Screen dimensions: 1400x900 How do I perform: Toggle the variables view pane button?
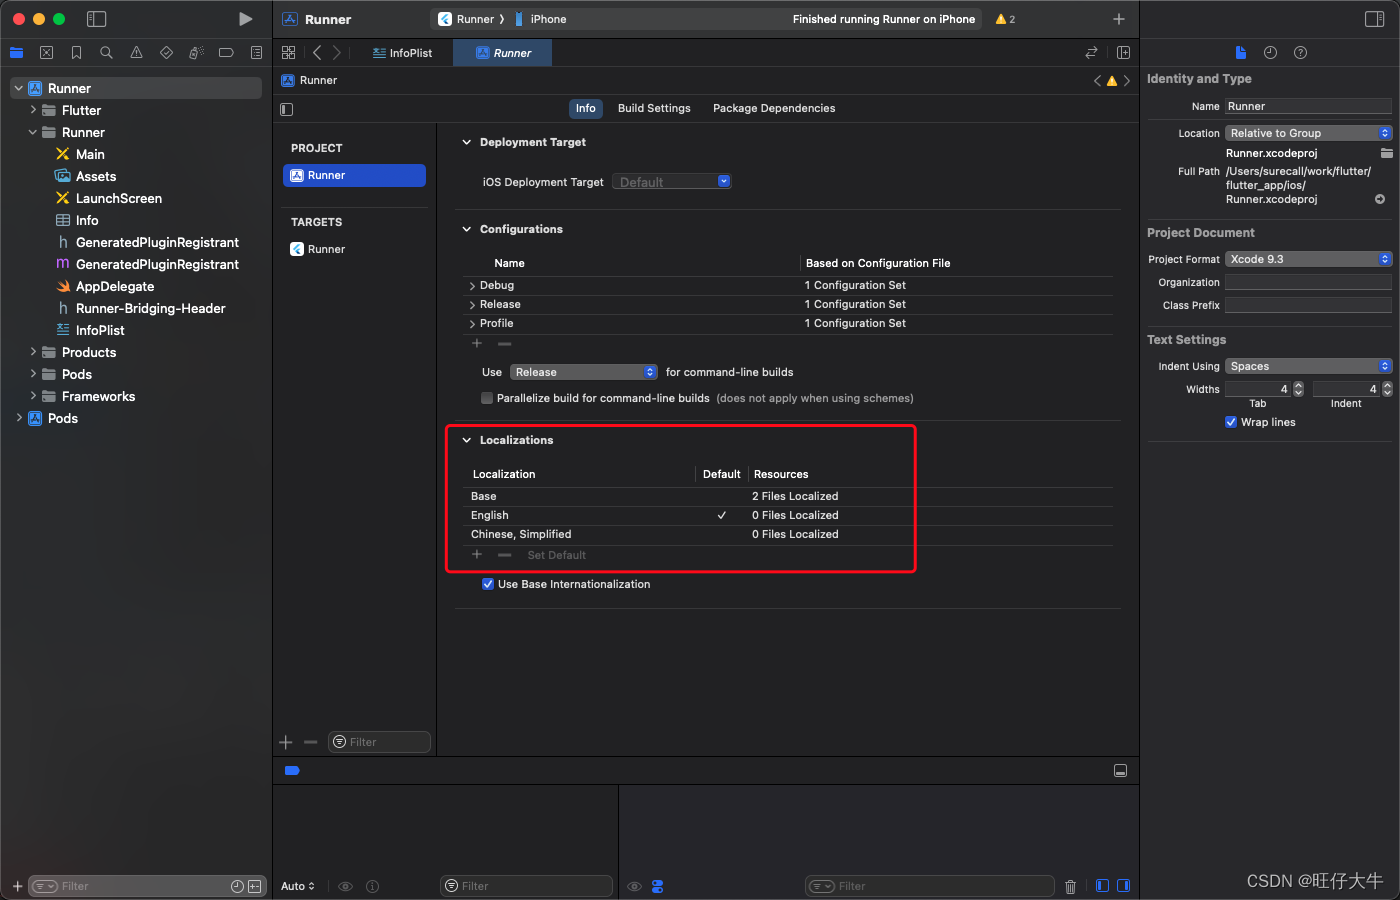(1102, 886)
